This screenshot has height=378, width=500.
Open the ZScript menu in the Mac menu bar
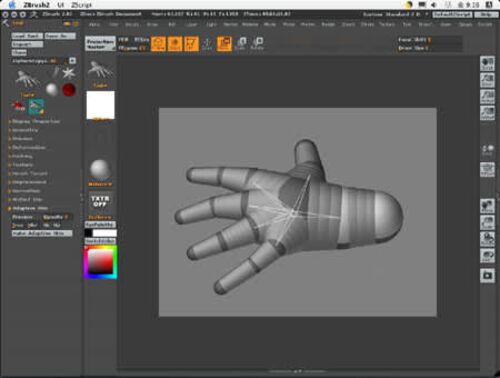[81, 5]
